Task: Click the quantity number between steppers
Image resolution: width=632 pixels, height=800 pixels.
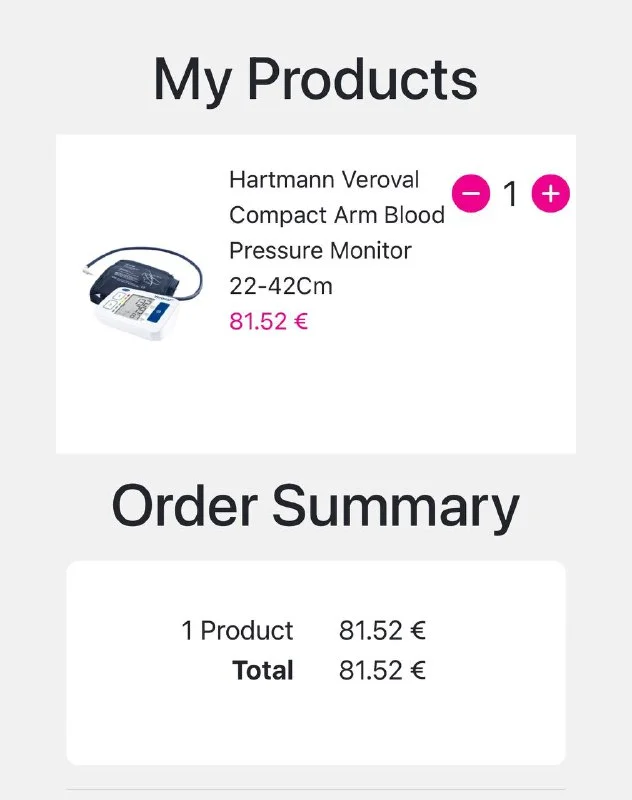Action: point(510,194)
